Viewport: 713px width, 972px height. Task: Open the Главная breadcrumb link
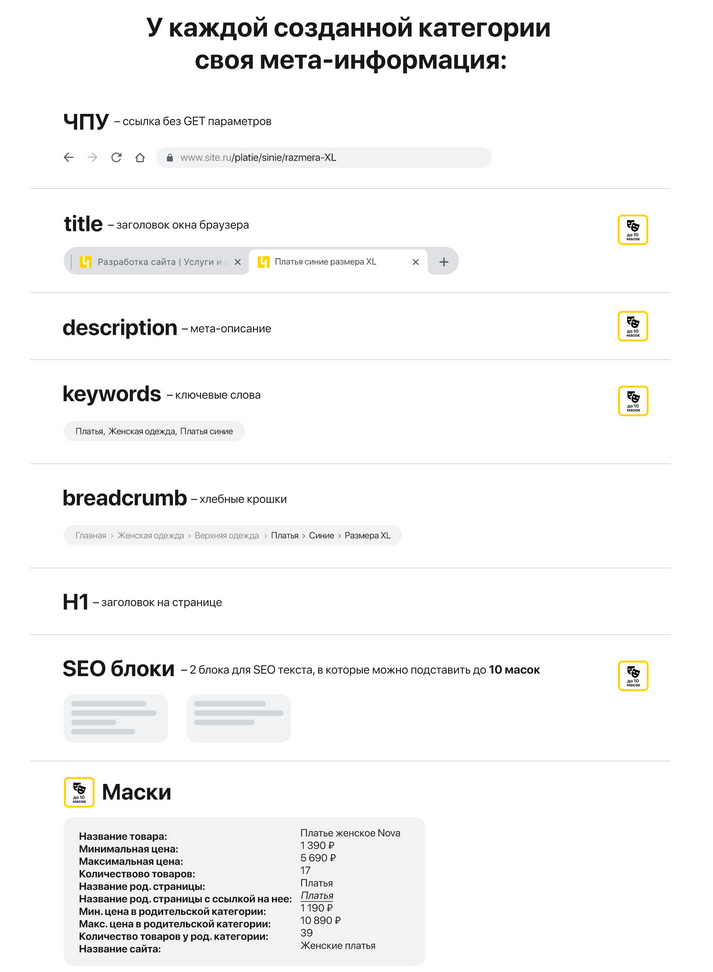point(91,536)
